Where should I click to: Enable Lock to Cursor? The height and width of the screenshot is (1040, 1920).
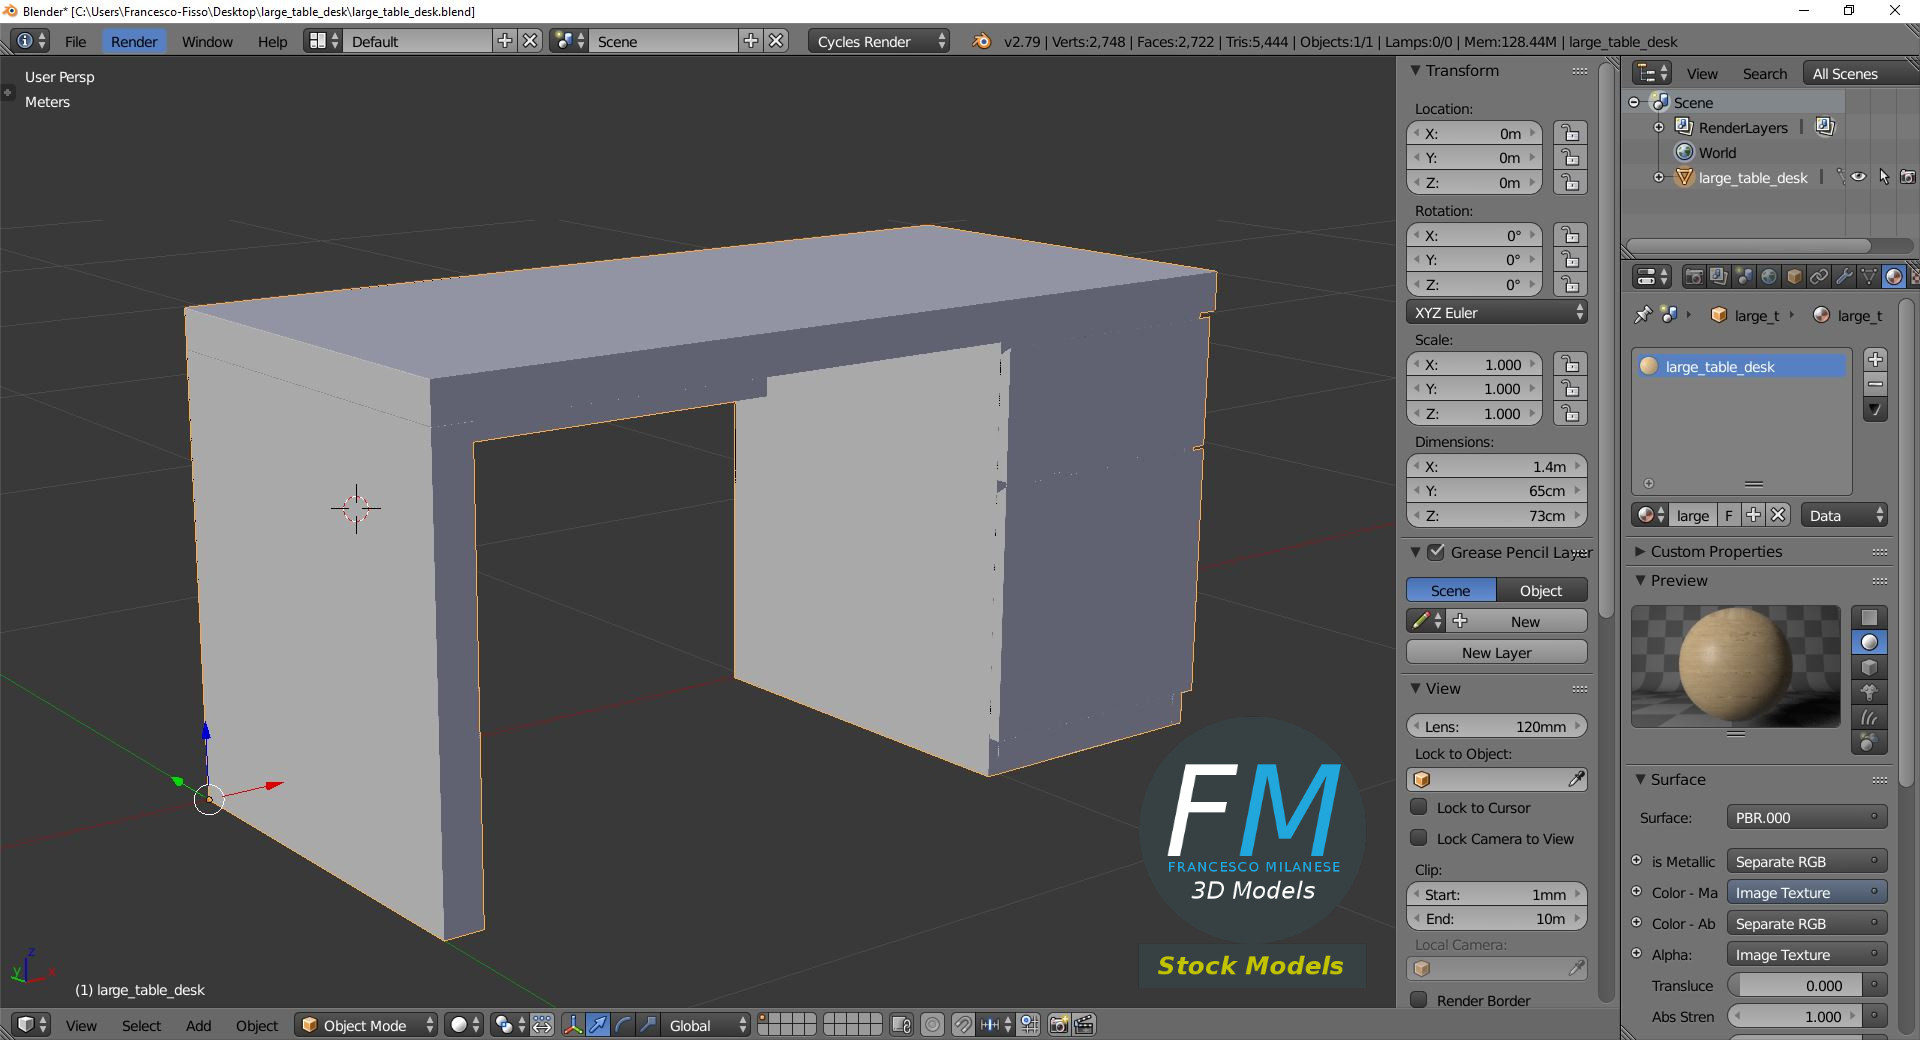[1418, 808]
